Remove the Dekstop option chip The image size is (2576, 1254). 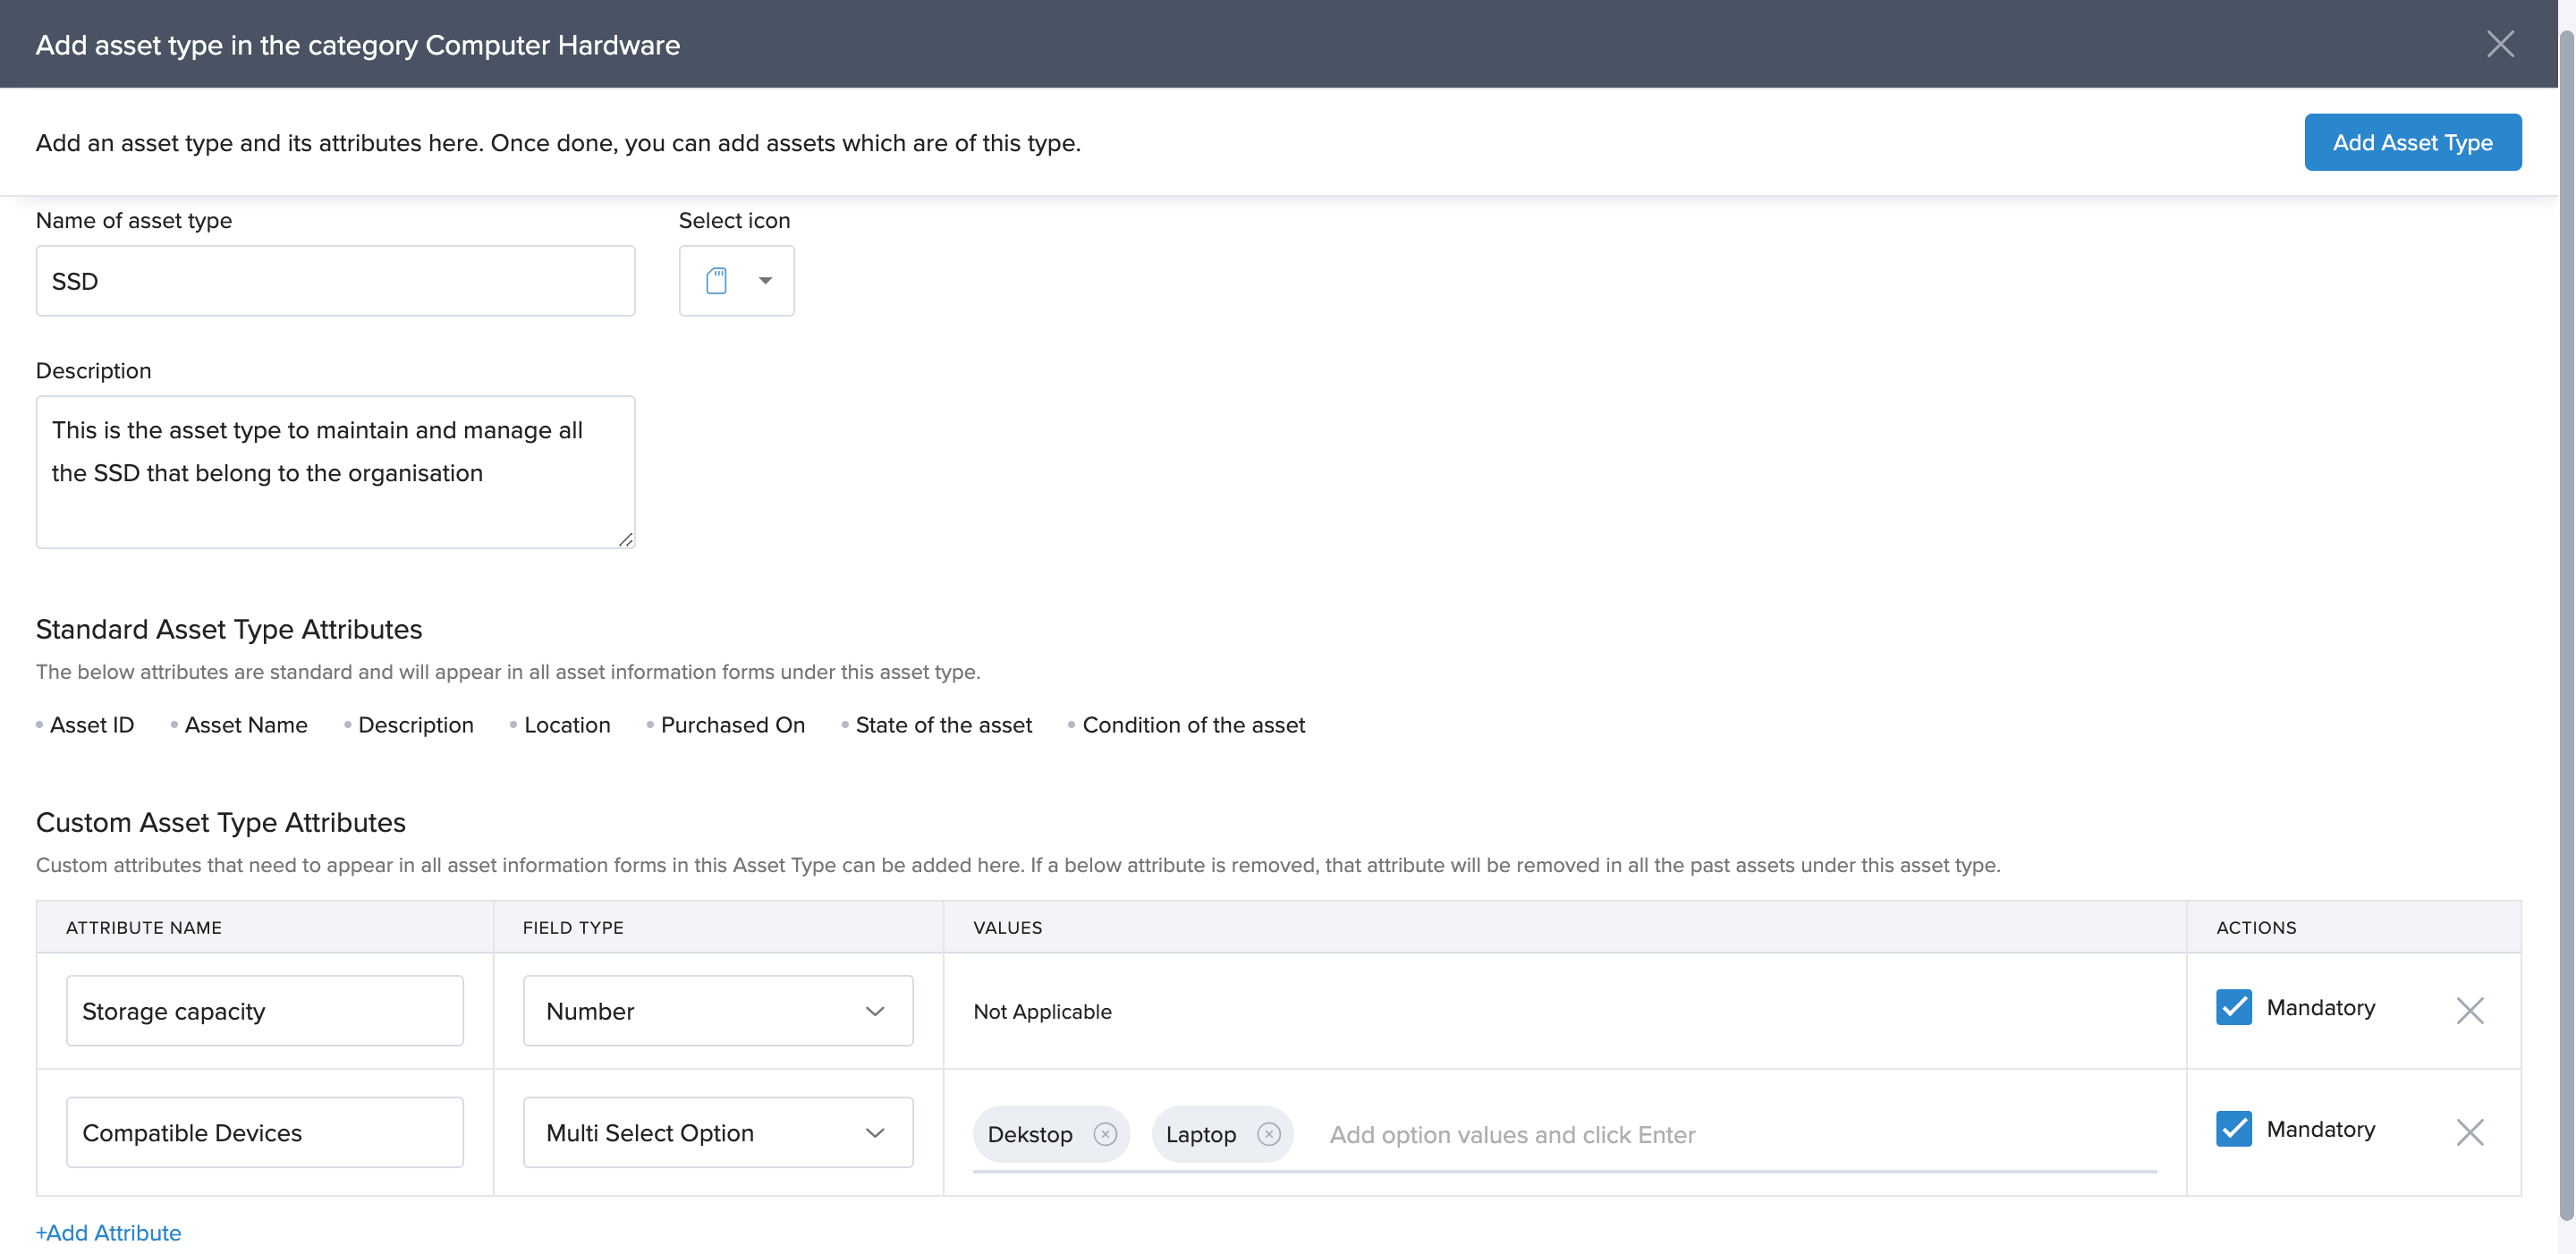tap(1104, 1134)
